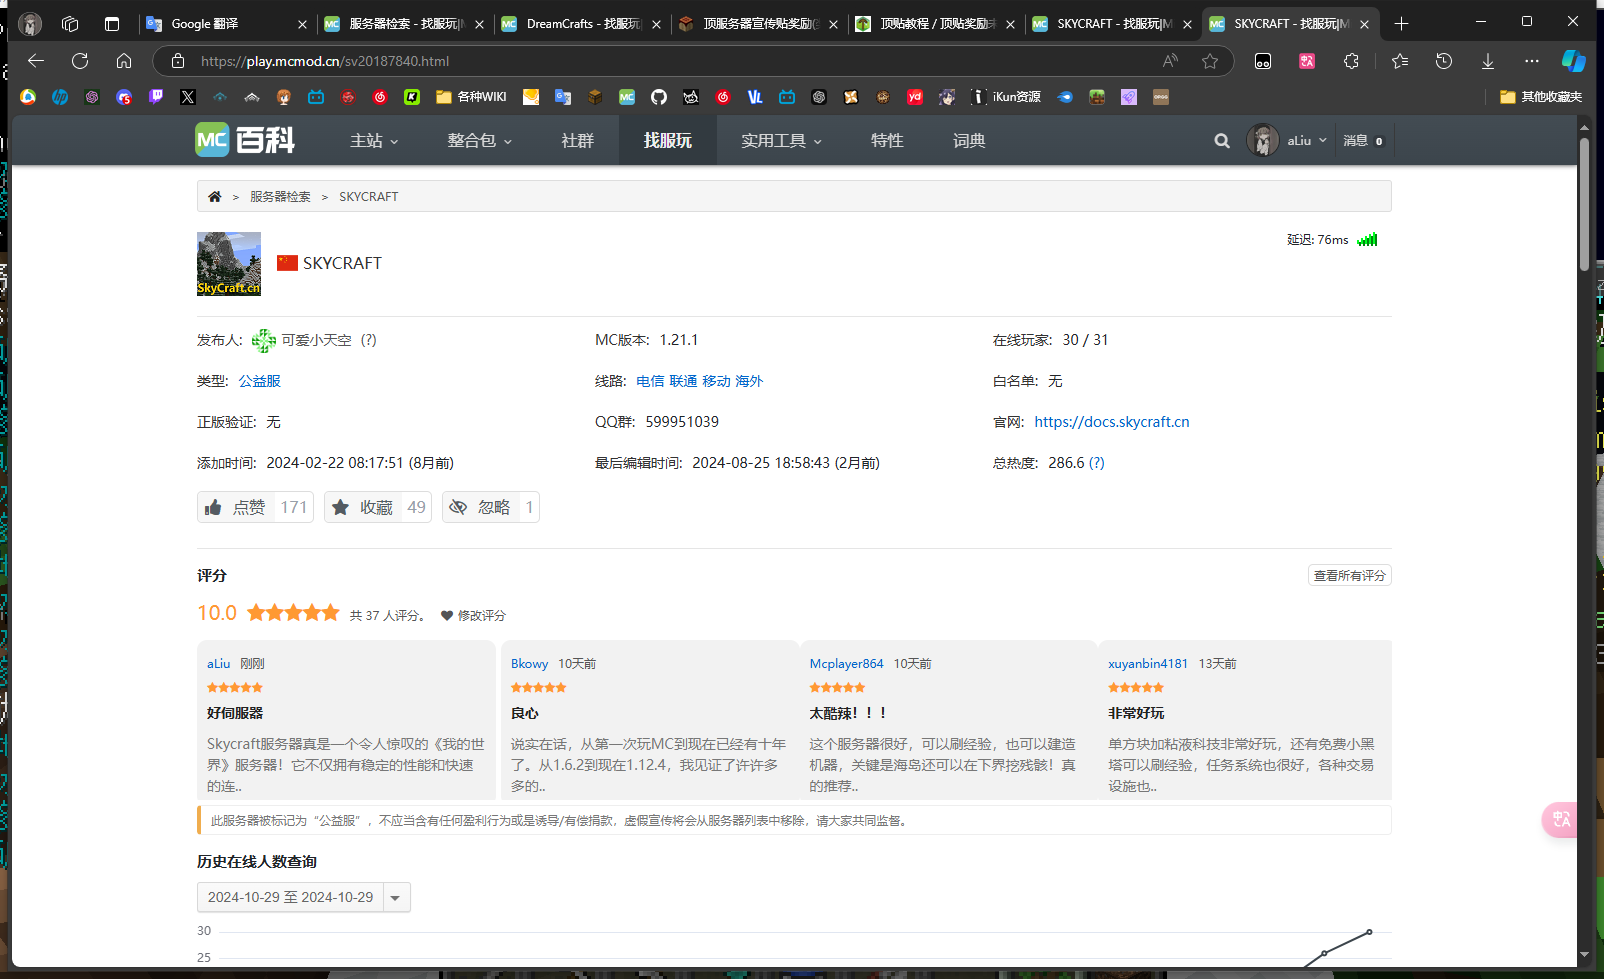Screen dimensions: 1604x979
Task: Click the Read Aloud icon in address bar
Action: click(1170, 61)
